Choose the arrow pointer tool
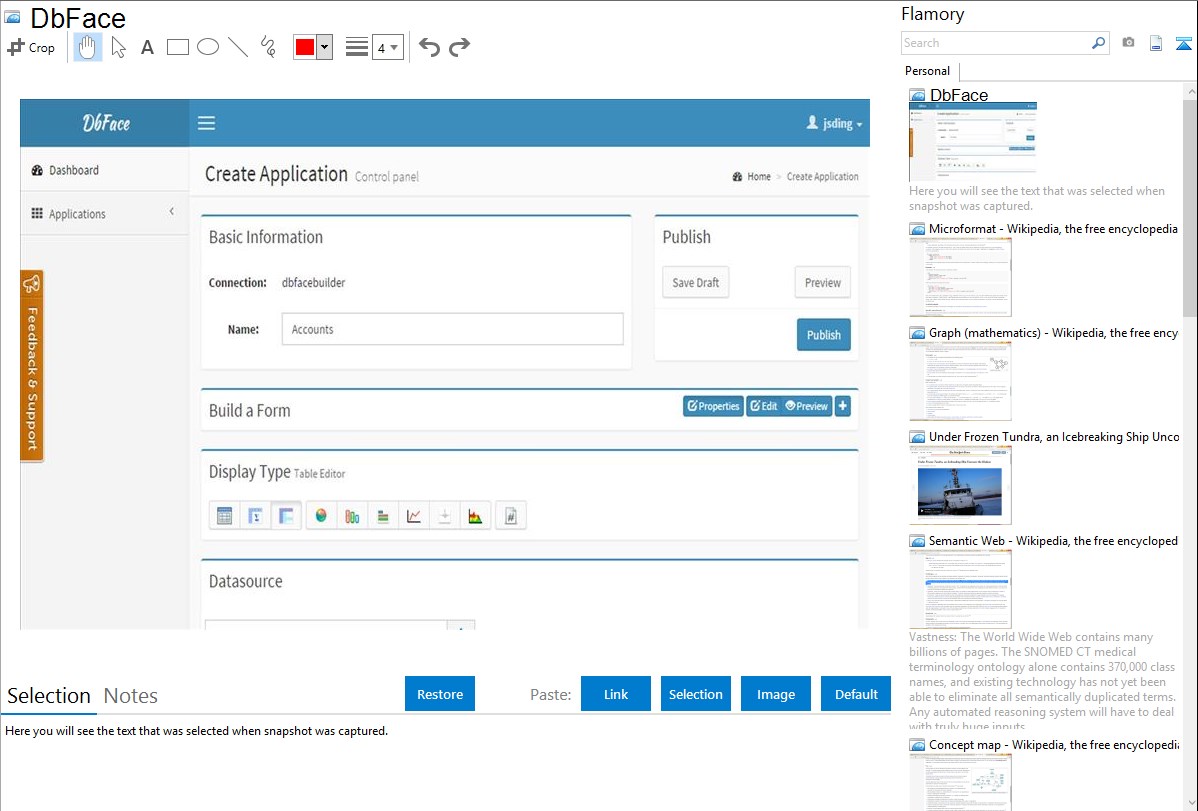Screen dimensions: 1198x811 point(118,47)
